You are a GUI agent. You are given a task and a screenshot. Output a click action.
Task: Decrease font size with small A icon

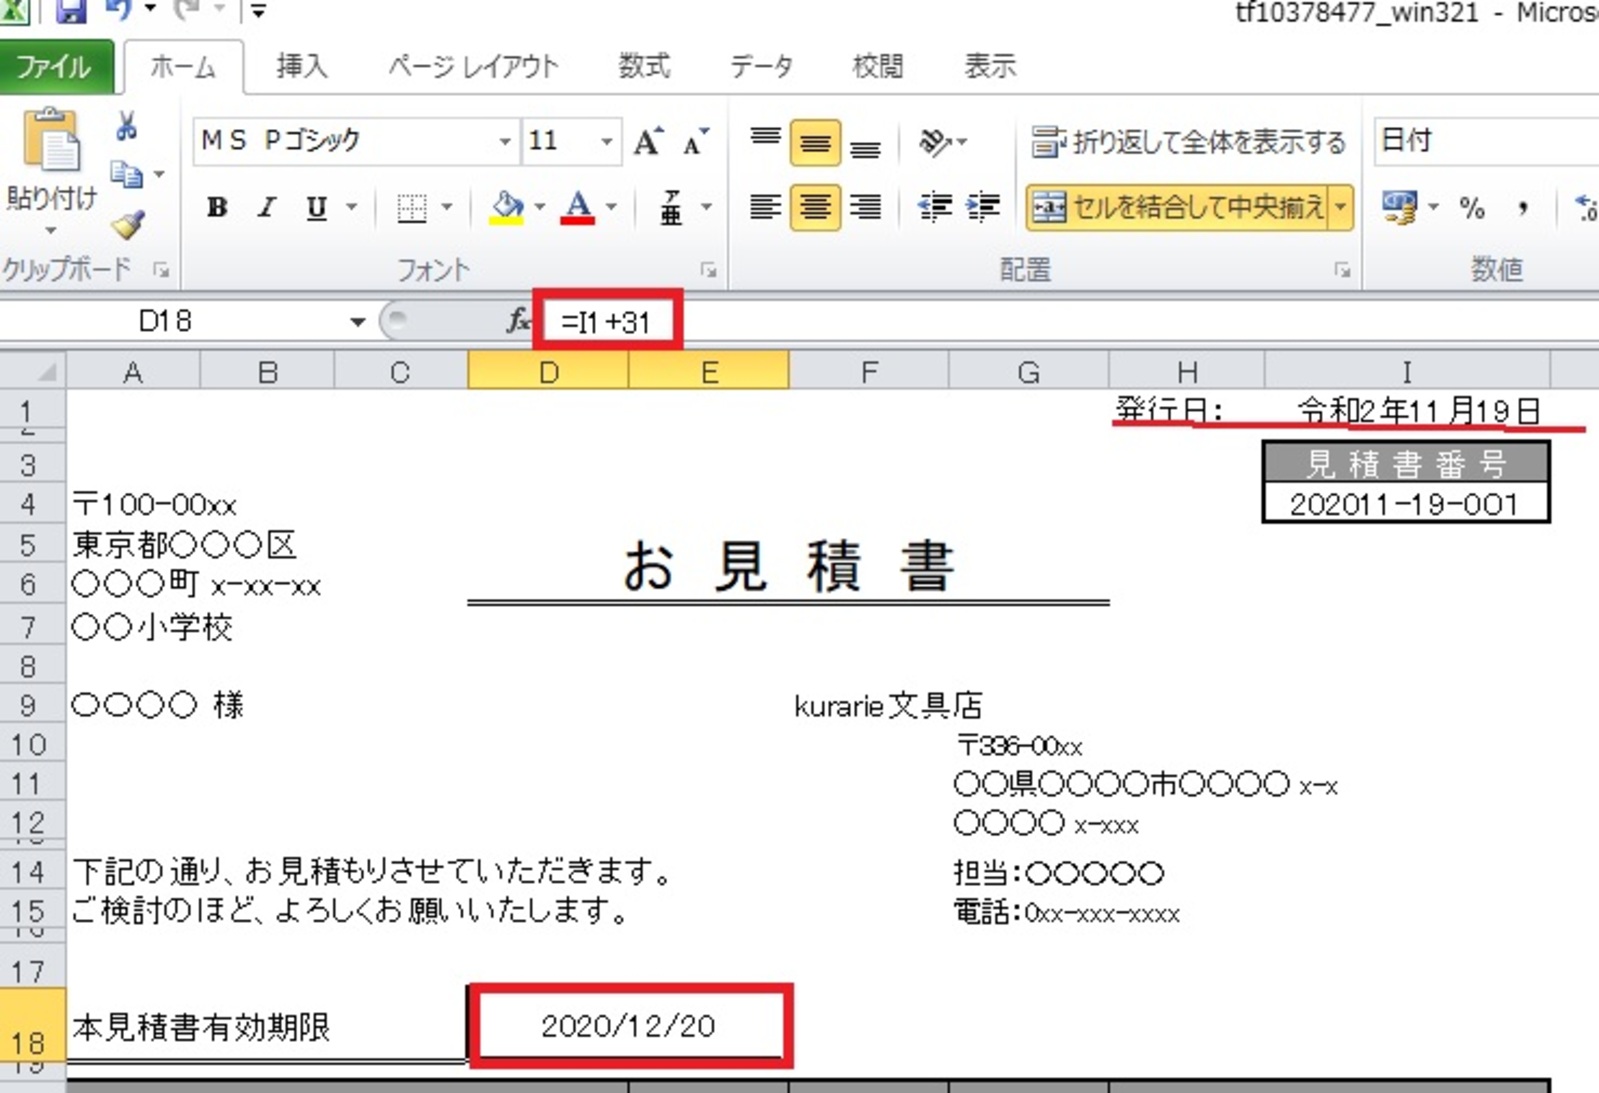point(696,142)
